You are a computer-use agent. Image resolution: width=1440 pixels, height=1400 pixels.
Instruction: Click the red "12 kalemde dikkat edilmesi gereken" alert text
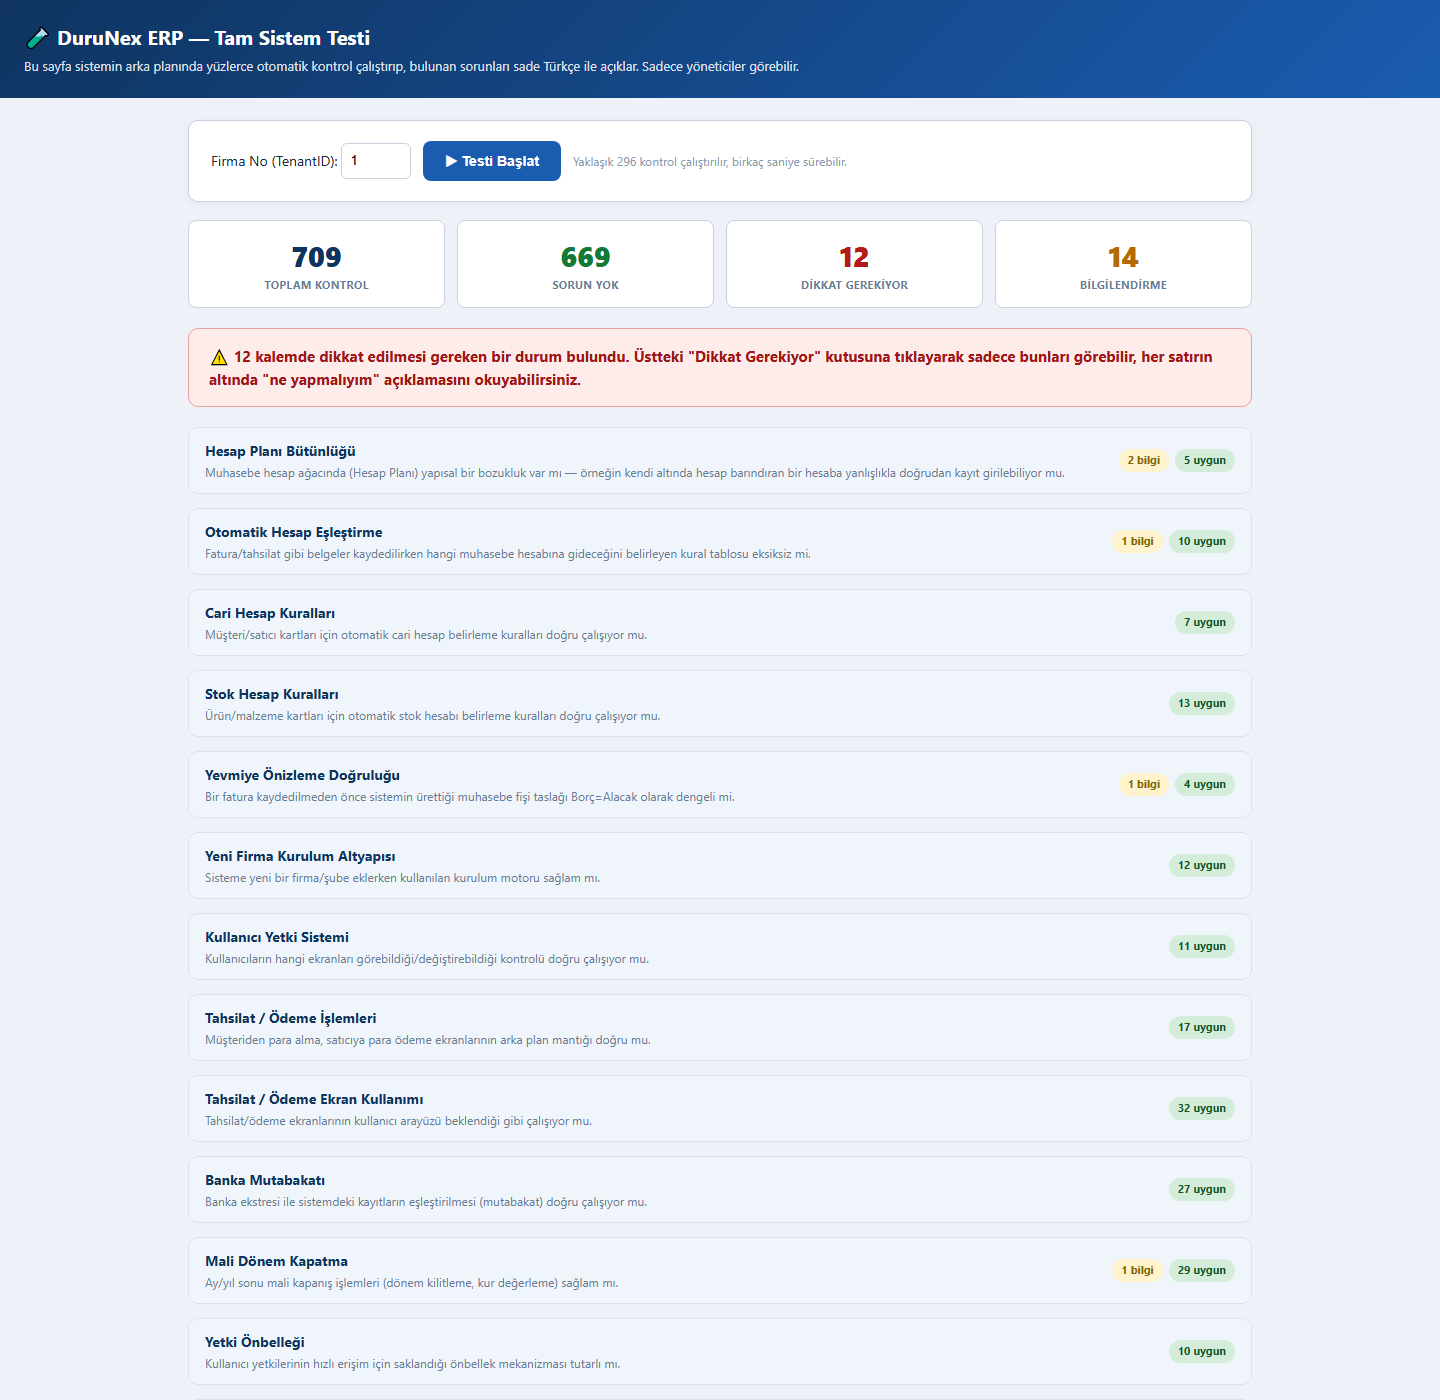tap(711, 368)
